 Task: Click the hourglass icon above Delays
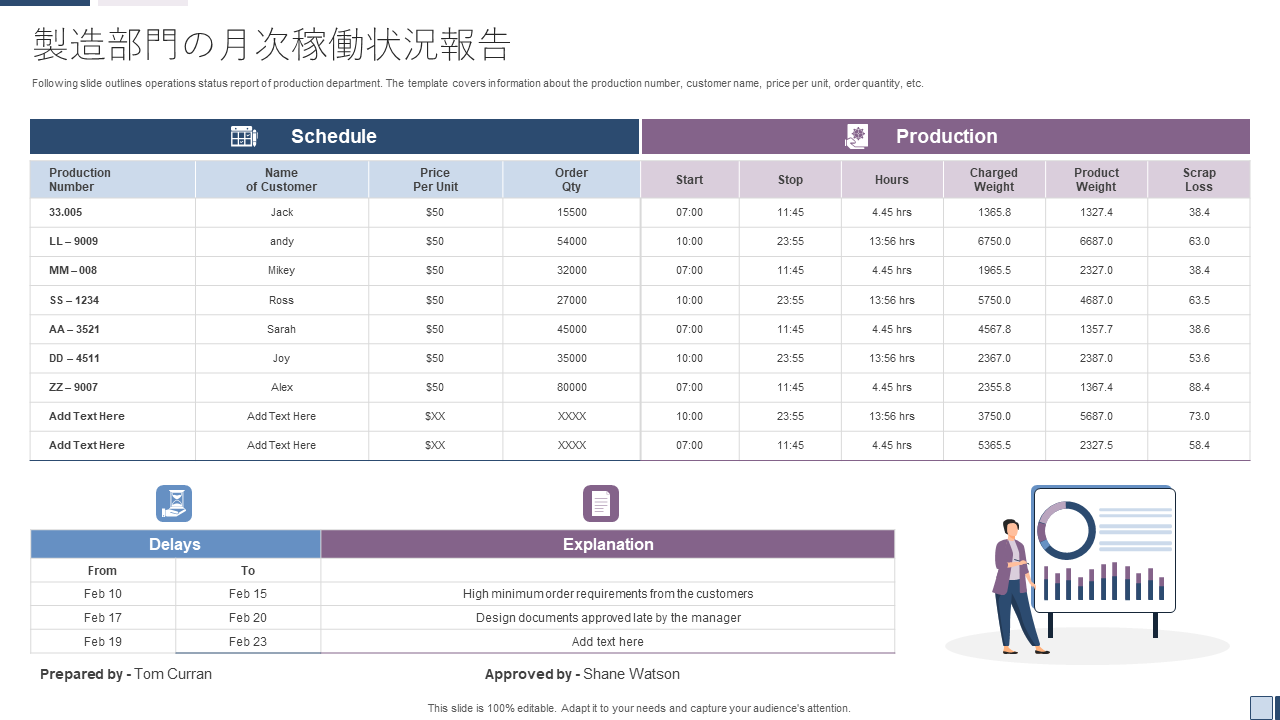tap(174, 503)
